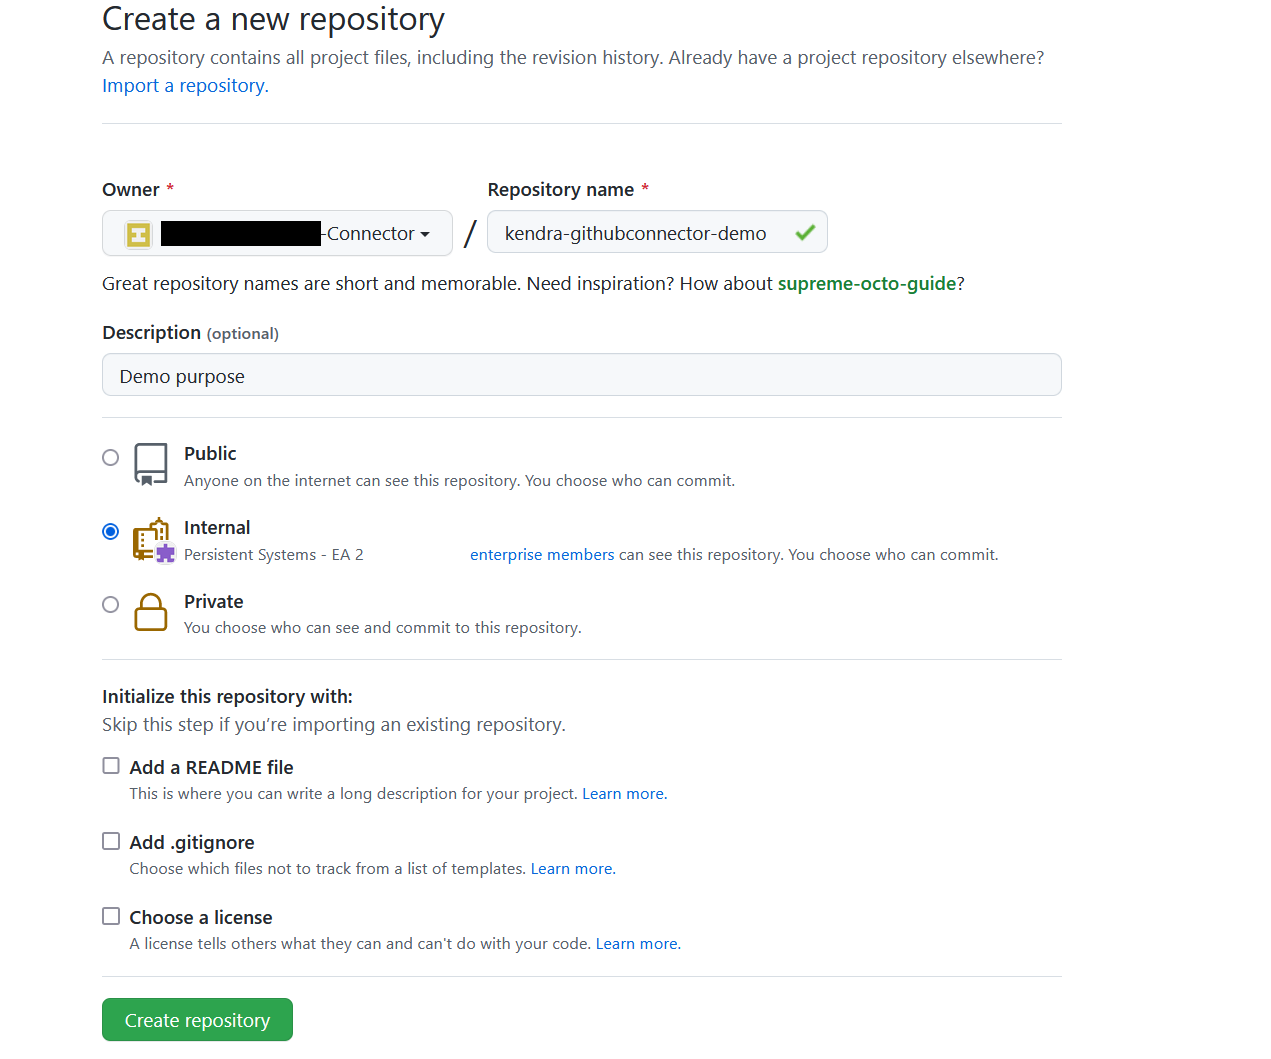
Task: Click the supreme-octo-guide name suggestion
Action: click(867, 284)
